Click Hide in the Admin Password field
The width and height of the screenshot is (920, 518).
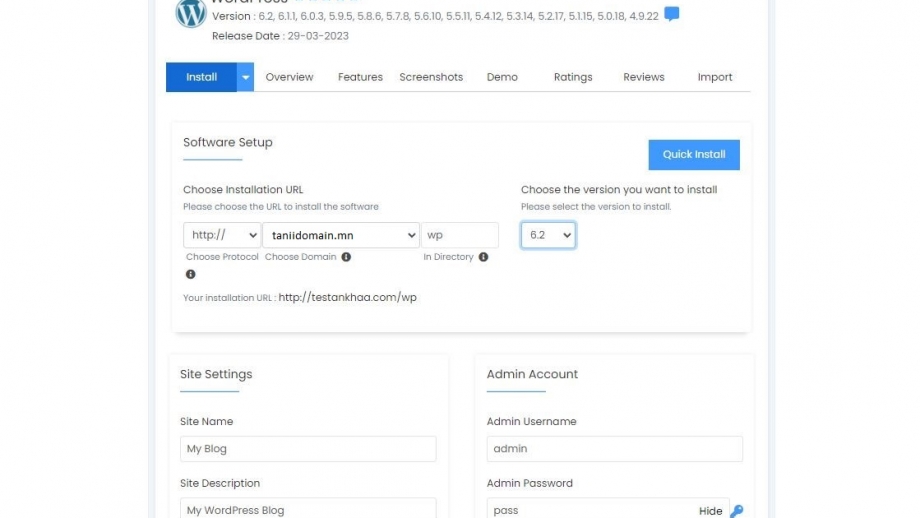pyautogui.click(x=711, y=511)
